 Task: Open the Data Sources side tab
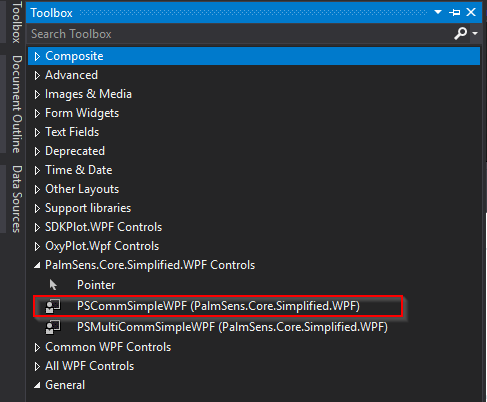coord(16,199)
